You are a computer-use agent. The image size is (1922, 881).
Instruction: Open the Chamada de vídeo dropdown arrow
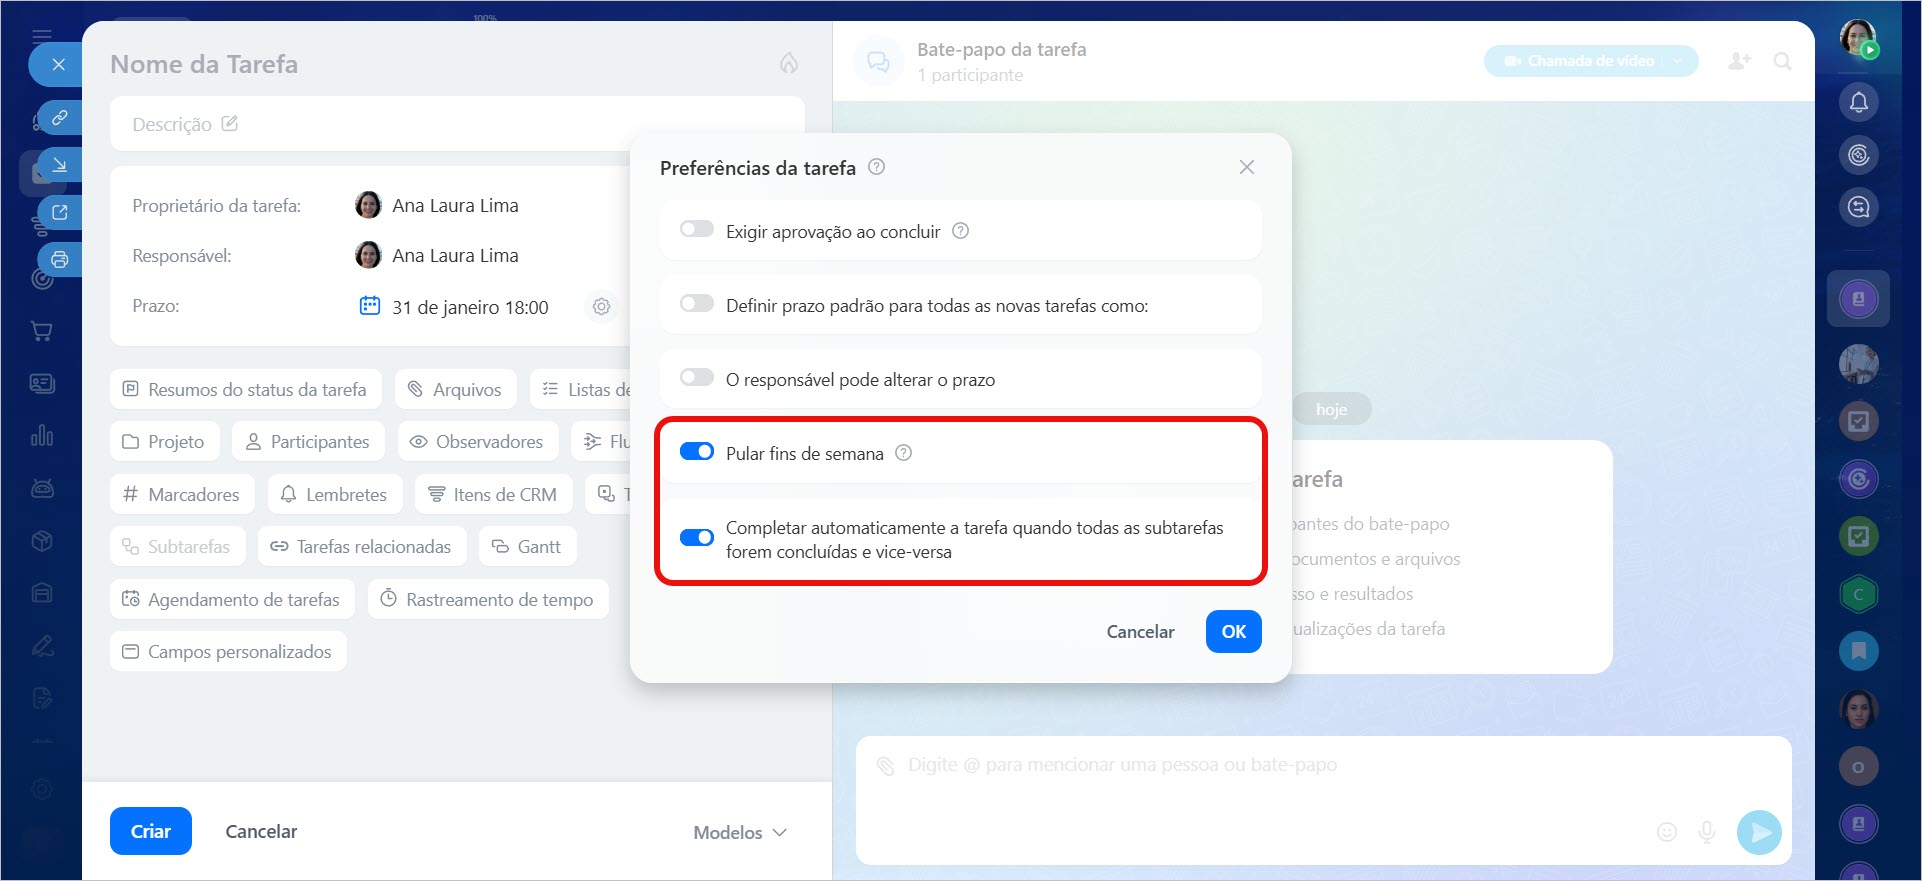pos(1678,61)
